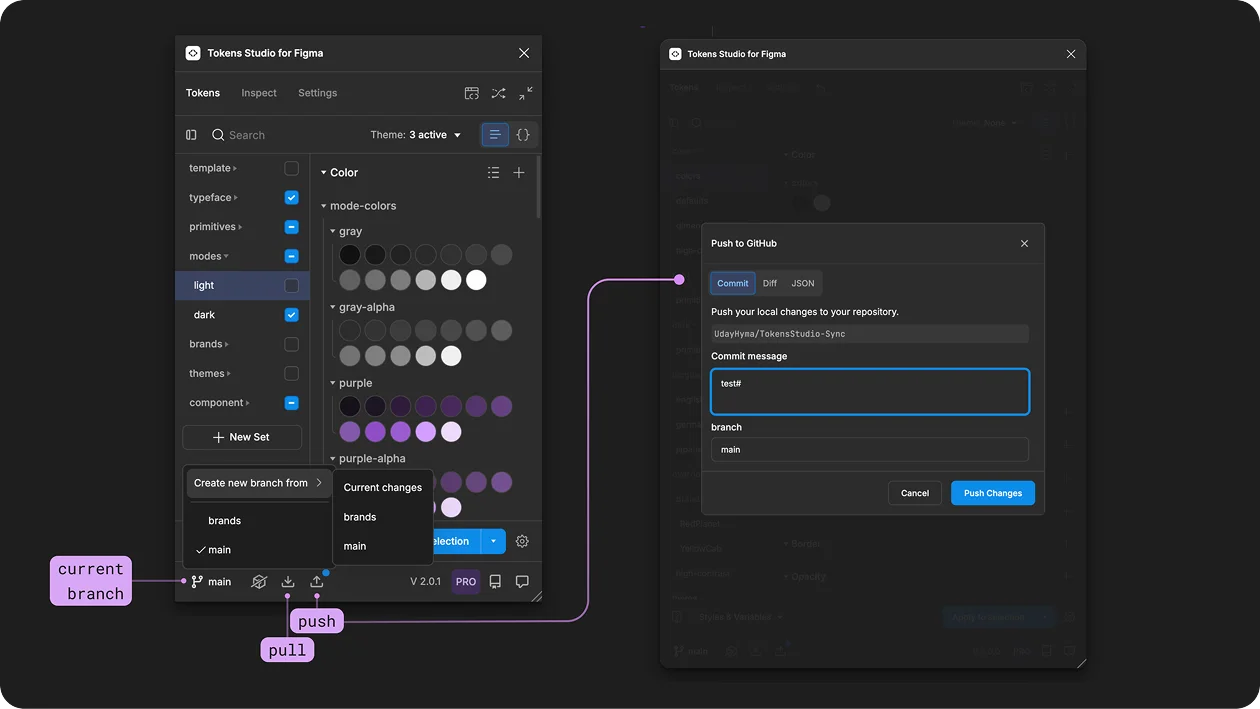Image resolution: width=1260 pixels, height=709 pixels.
Task: Switch to the Settings tab
Action: 318,93
